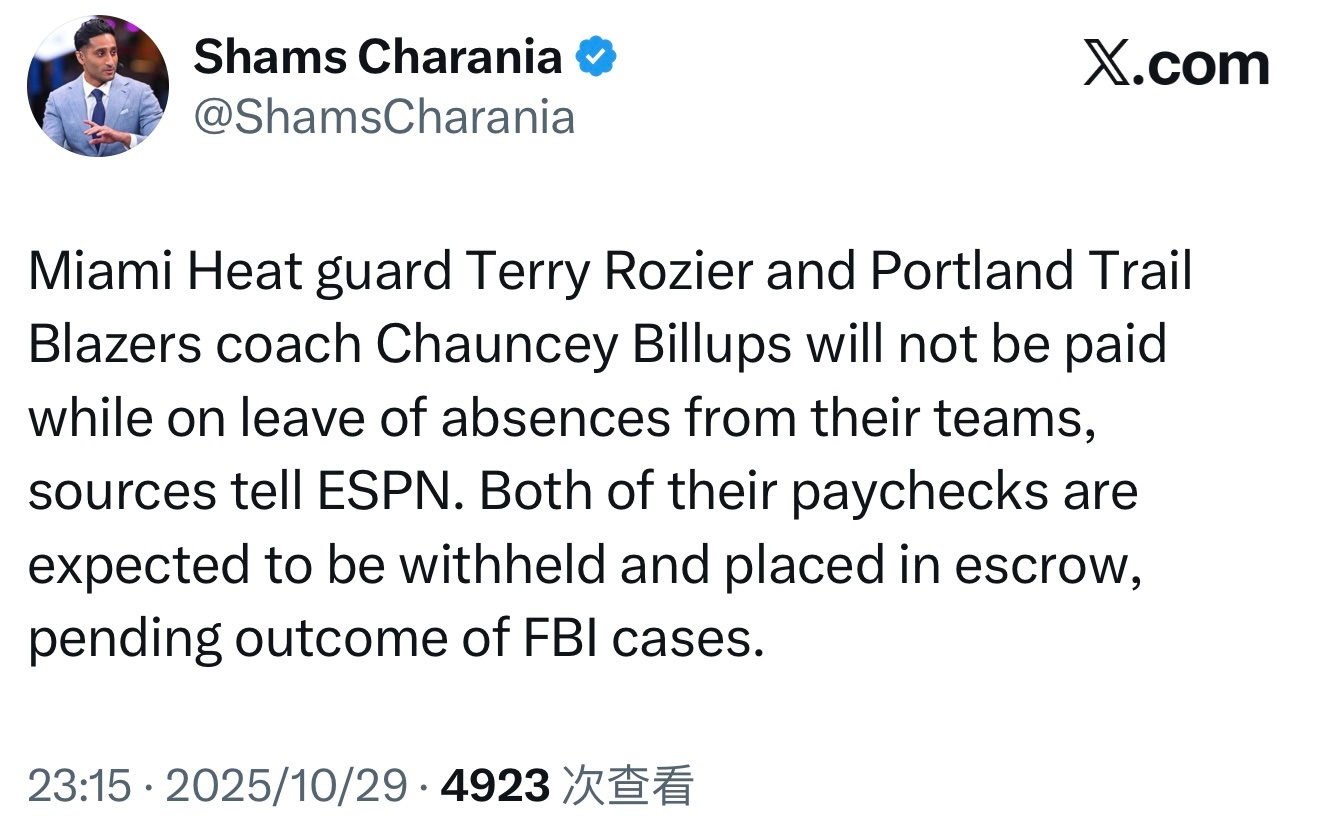Image resolution: width=1320 pixels, height=820 pixels.
Task: Click the X.com text at top right
Action: 1176,66
